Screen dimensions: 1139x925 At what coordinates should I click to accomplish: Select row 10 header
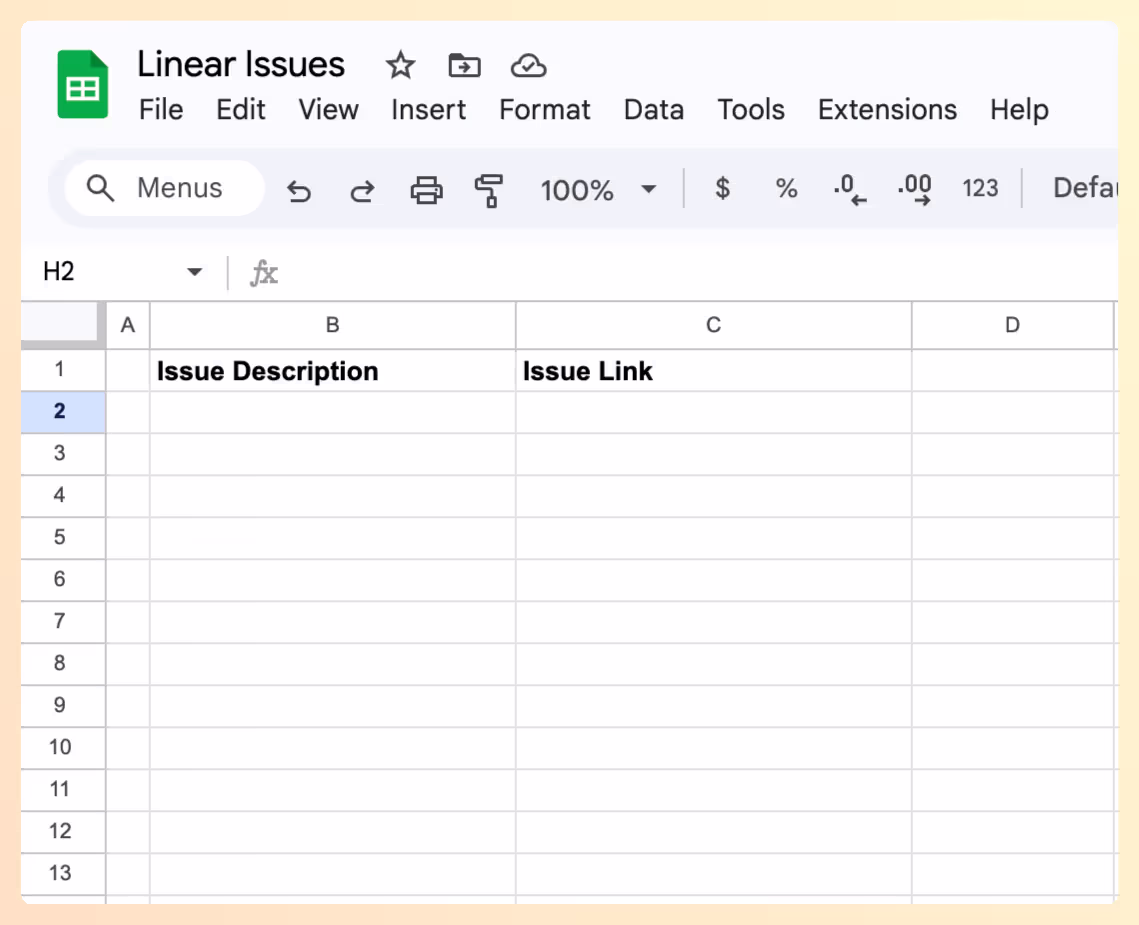(63, 748)
